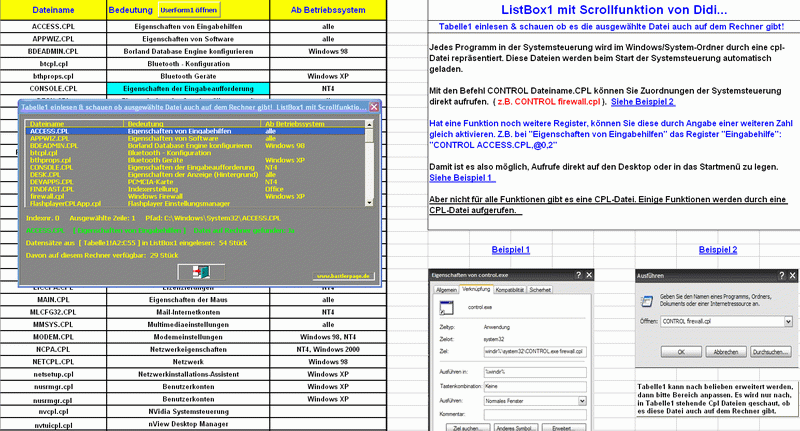Click the 'Anderes Symbol...' button
Viewport: 800px width, 431px height.
tap(515, 427)
